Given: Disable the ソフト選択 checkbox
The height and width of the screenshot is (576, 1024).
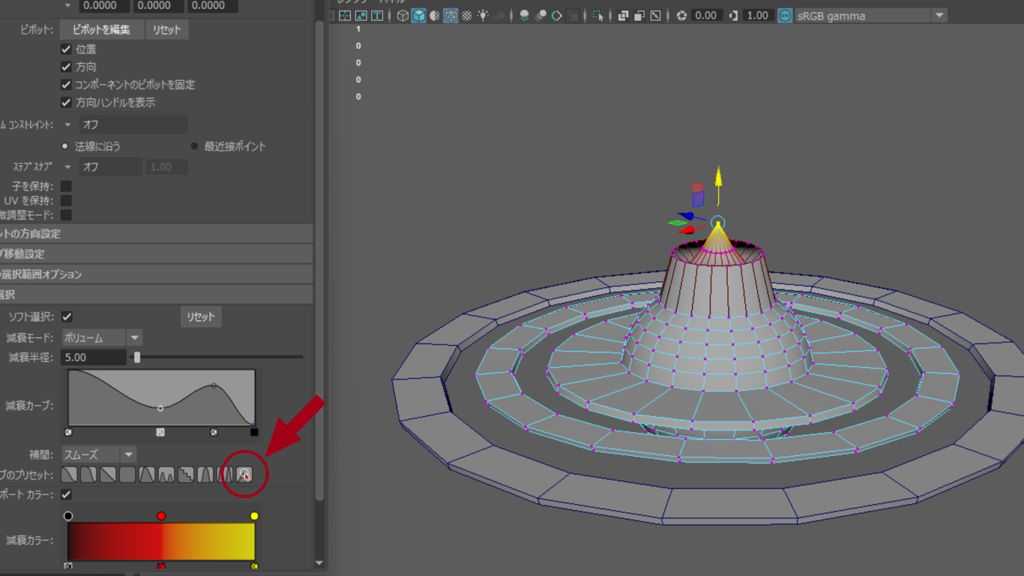Looking at the screenshot, I should 67,317.
